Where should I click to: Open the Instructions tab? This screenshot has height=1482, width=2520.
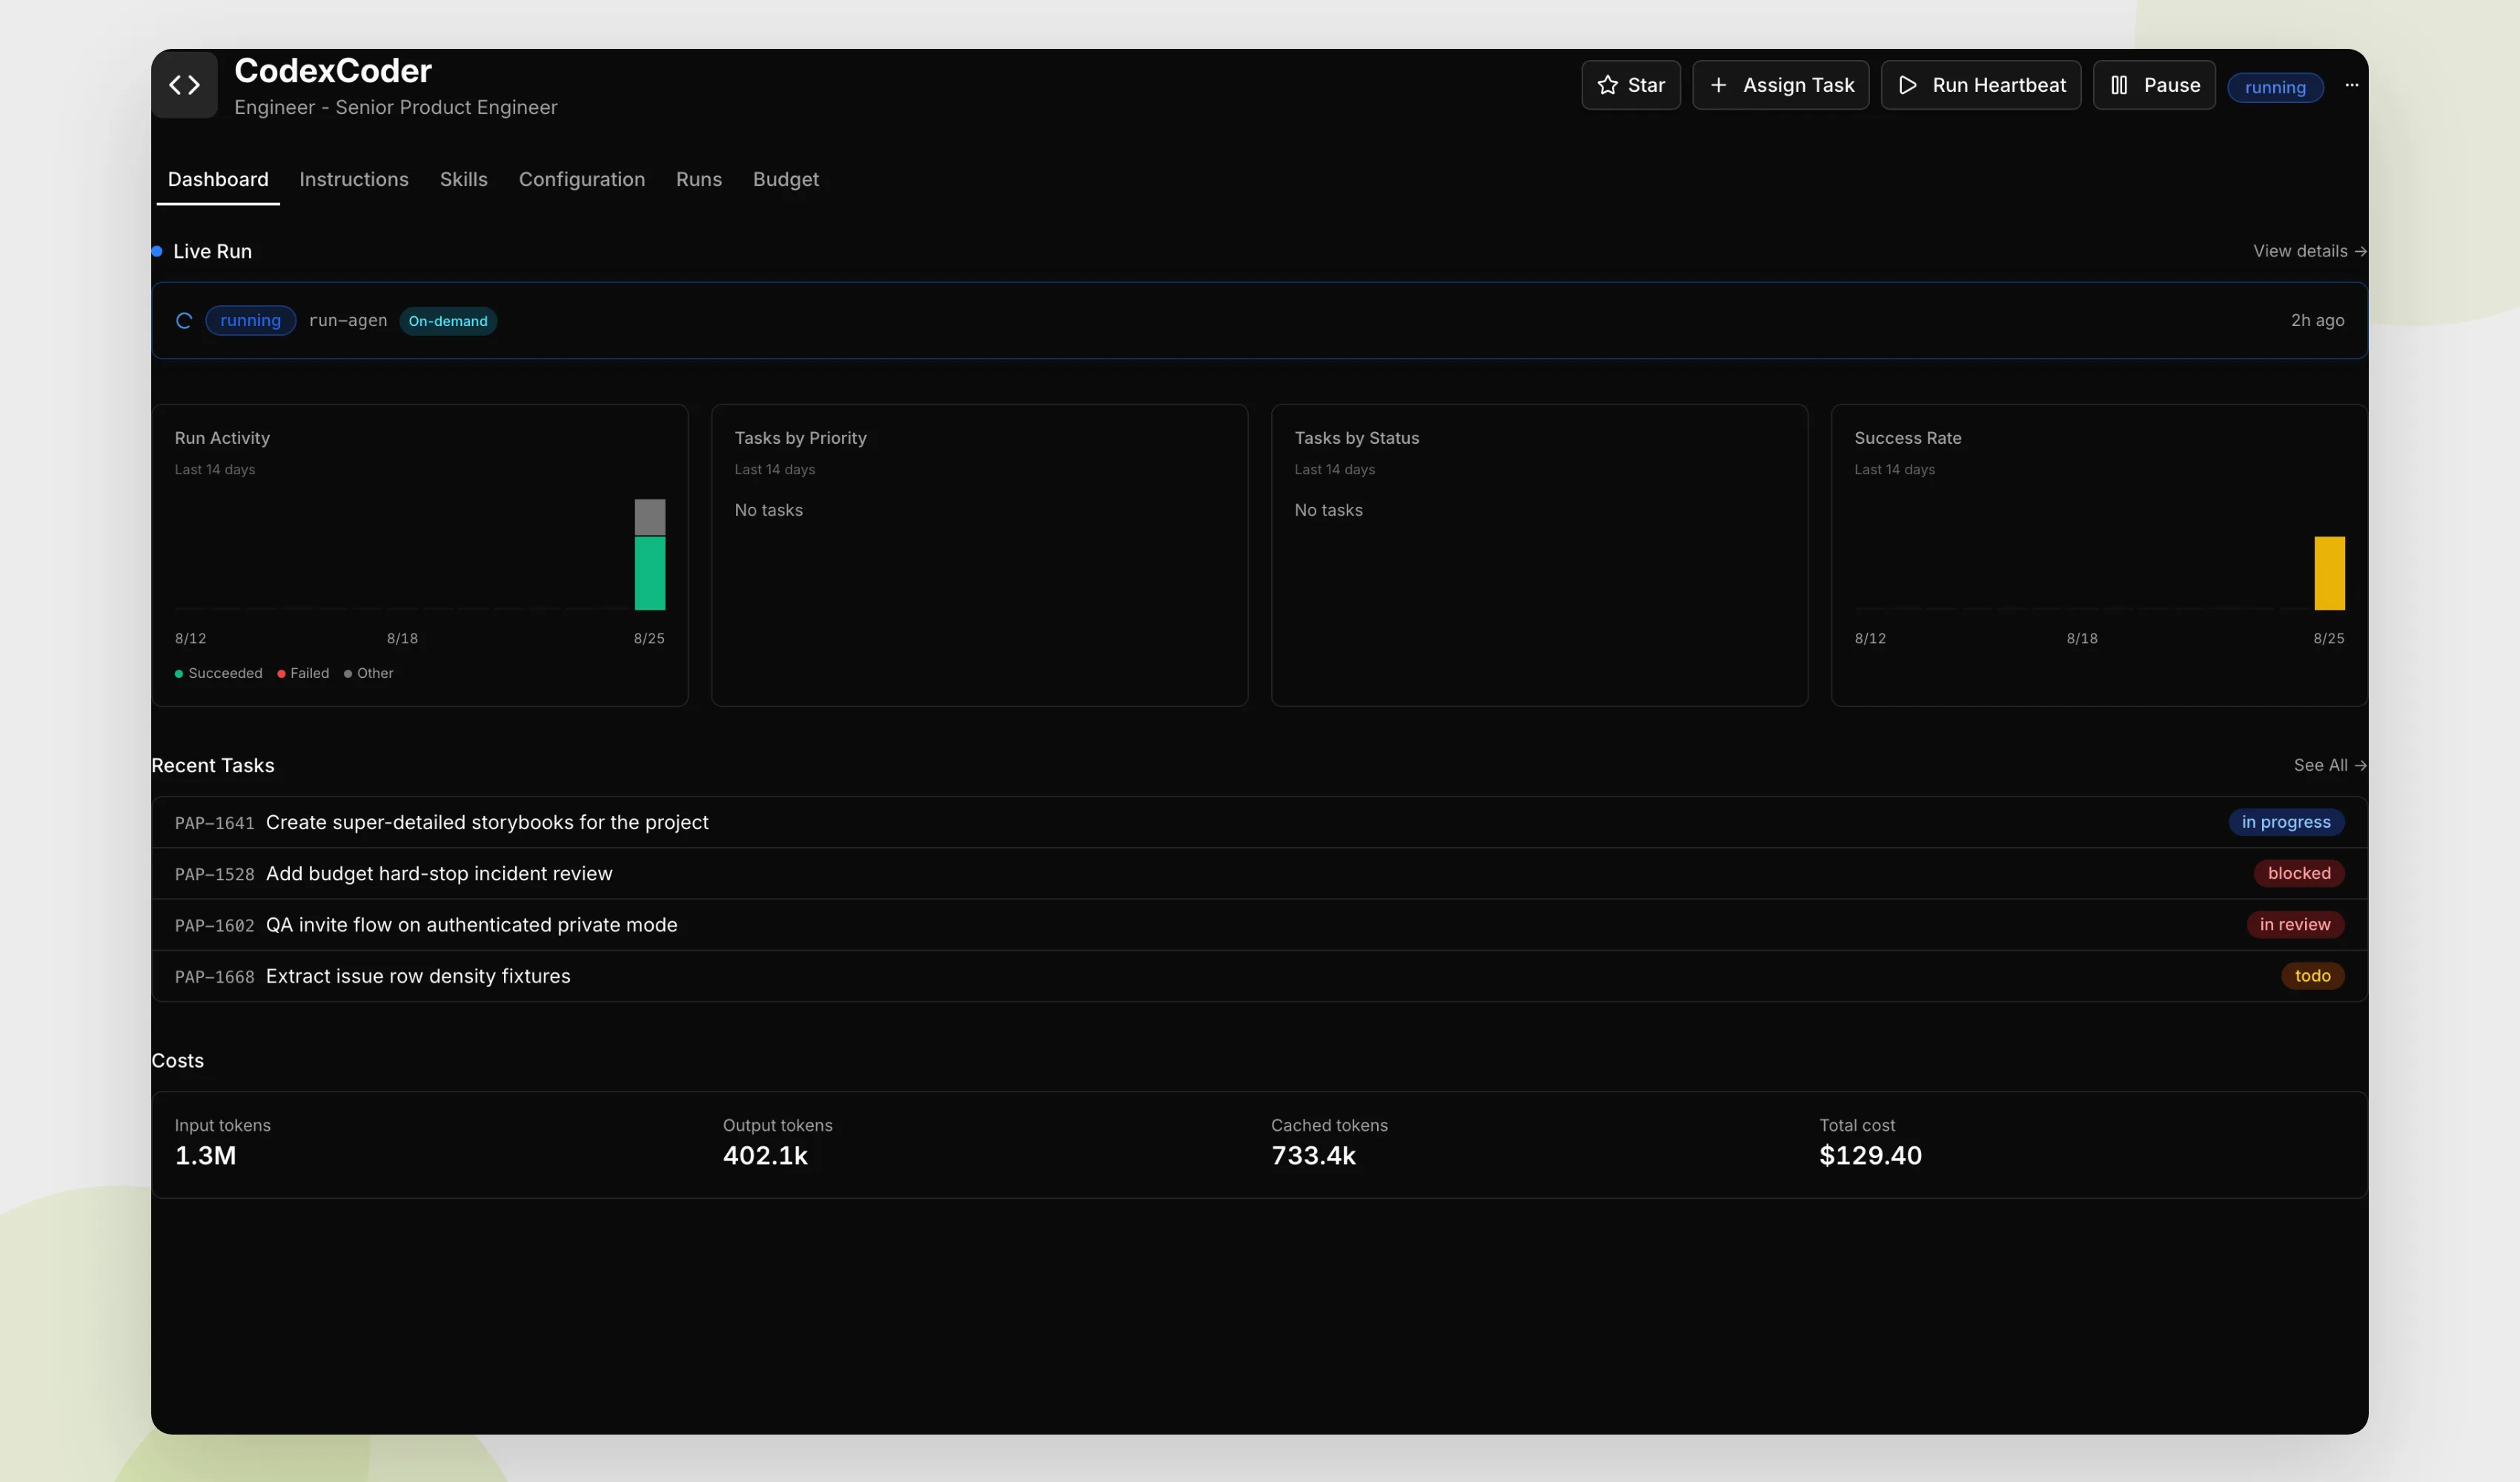coord(354,179)
